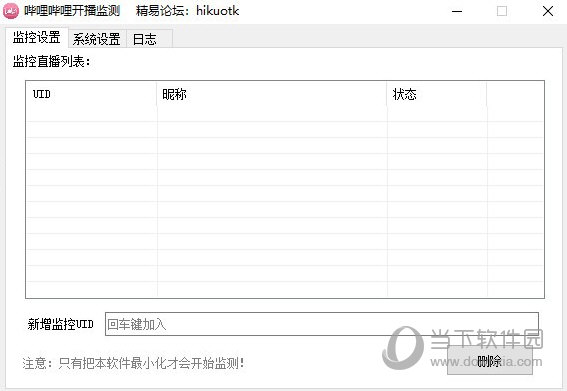Click the pink Bilibili app icon in title bar

pos(11,11)
